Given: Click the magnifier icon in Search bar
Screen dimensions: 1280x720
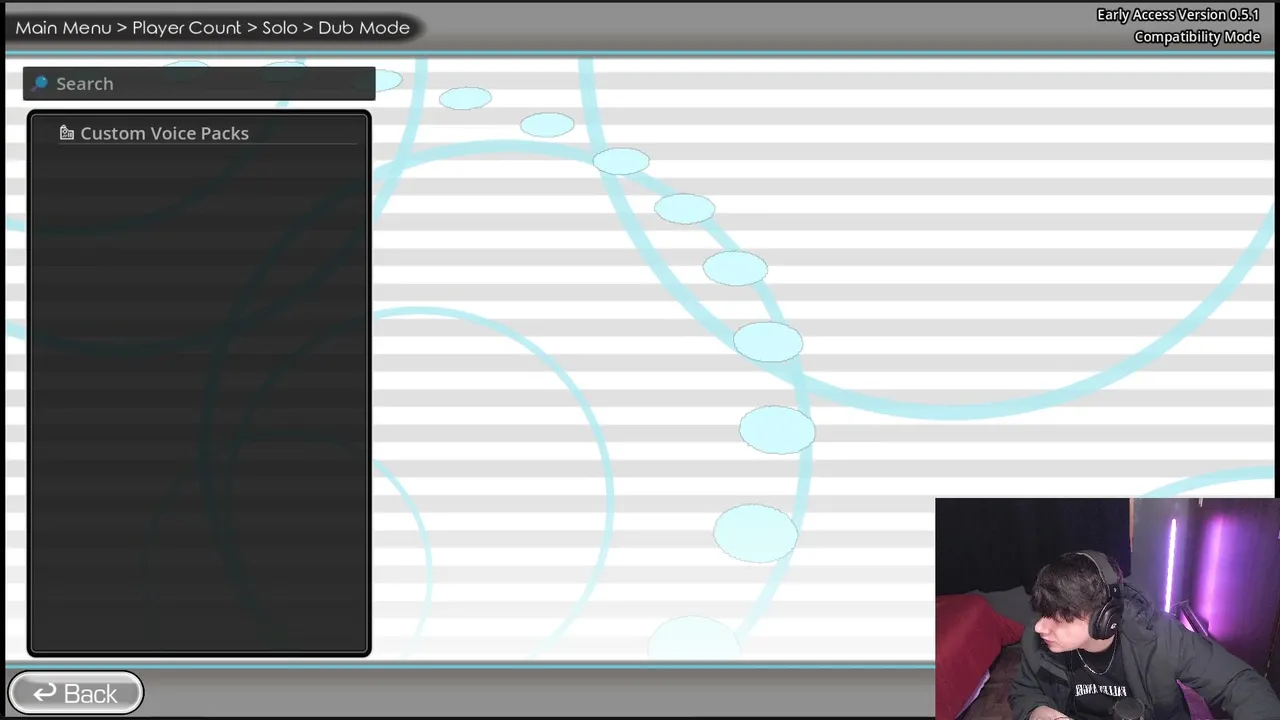Looking at the screenshot, I should click(40, 83).
